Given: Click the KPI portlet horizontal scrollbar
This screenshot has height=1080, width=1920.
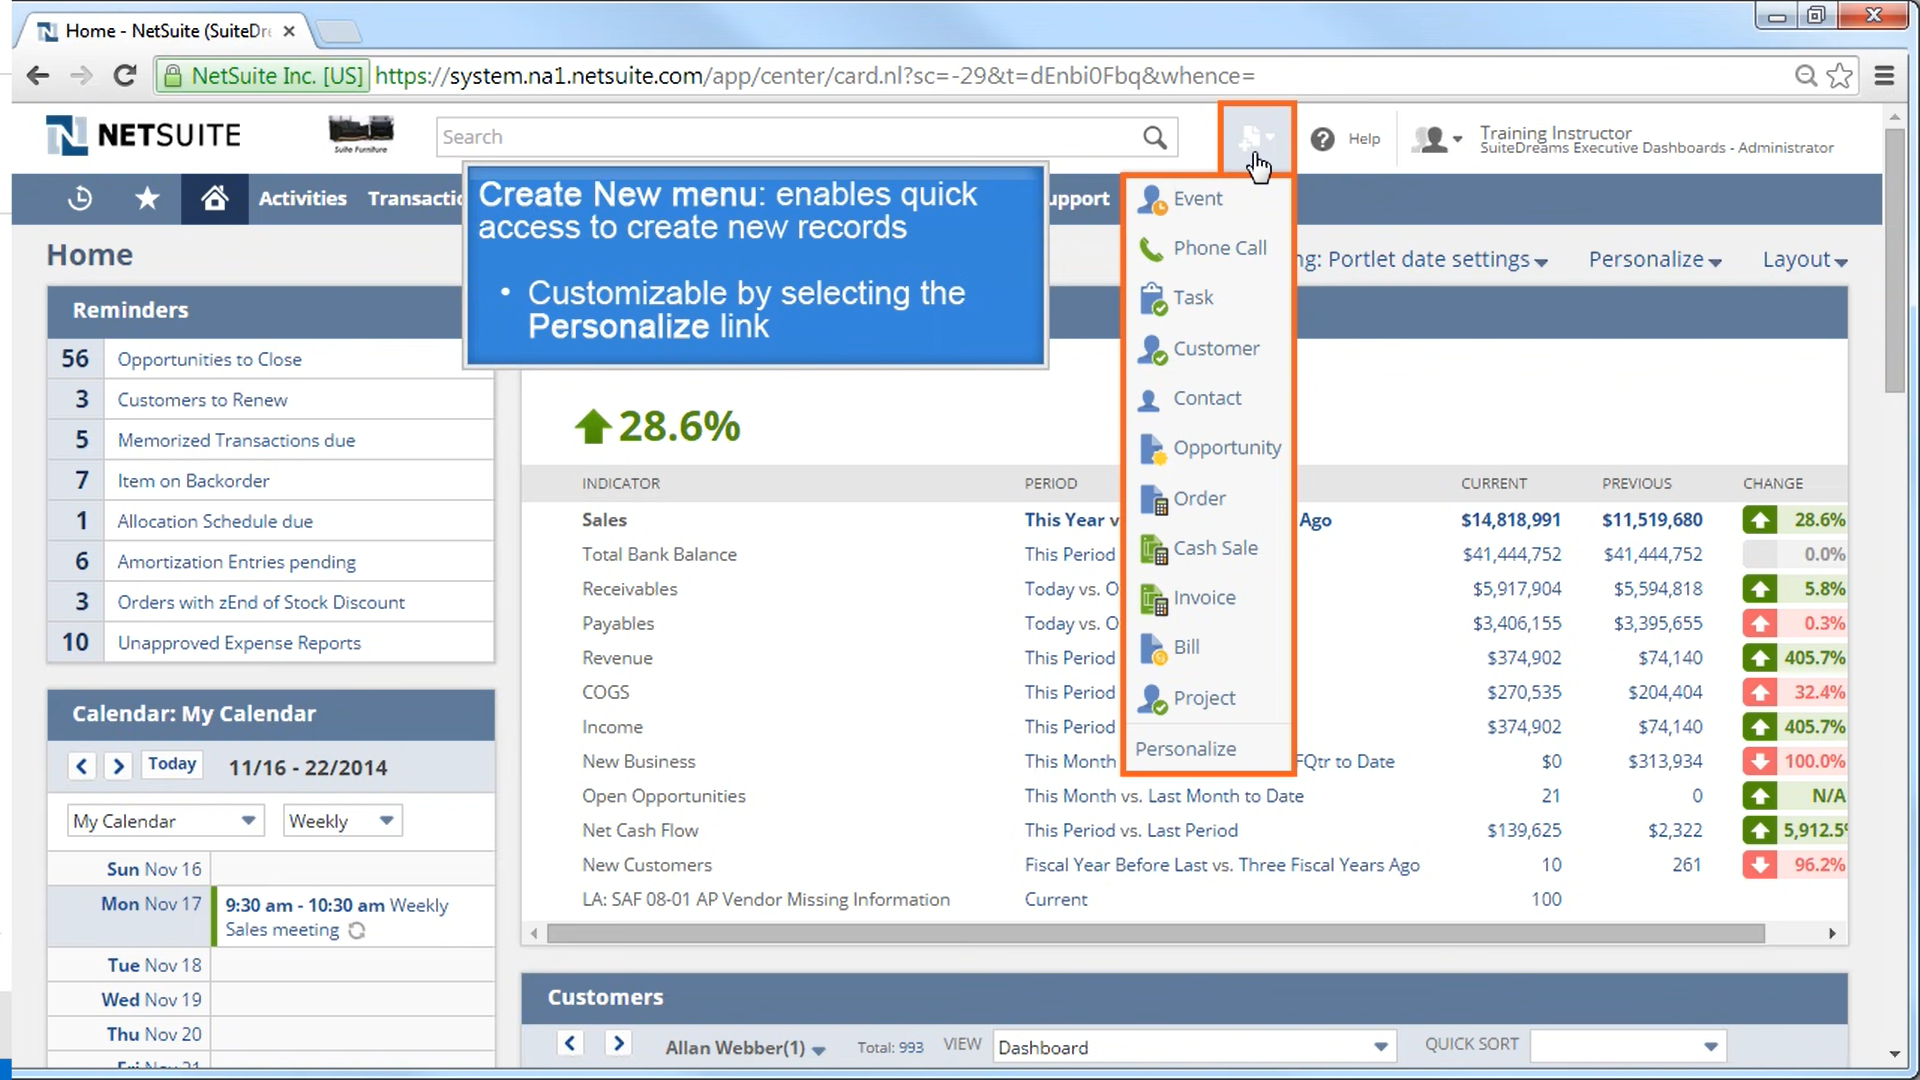Looking at the screenshot, I should point(1155,933).
